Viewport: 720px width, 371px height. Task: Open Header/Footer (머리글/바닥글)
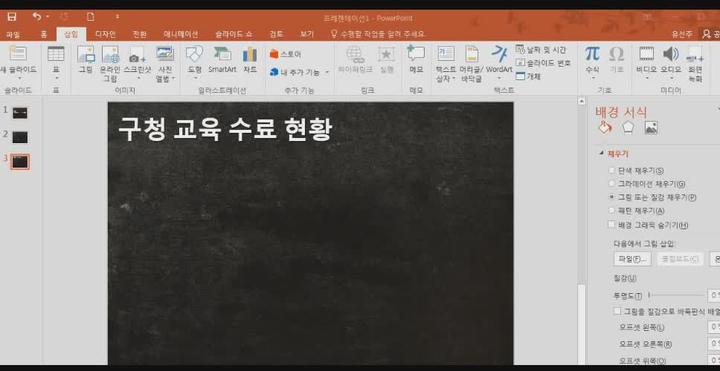point(472,54)
